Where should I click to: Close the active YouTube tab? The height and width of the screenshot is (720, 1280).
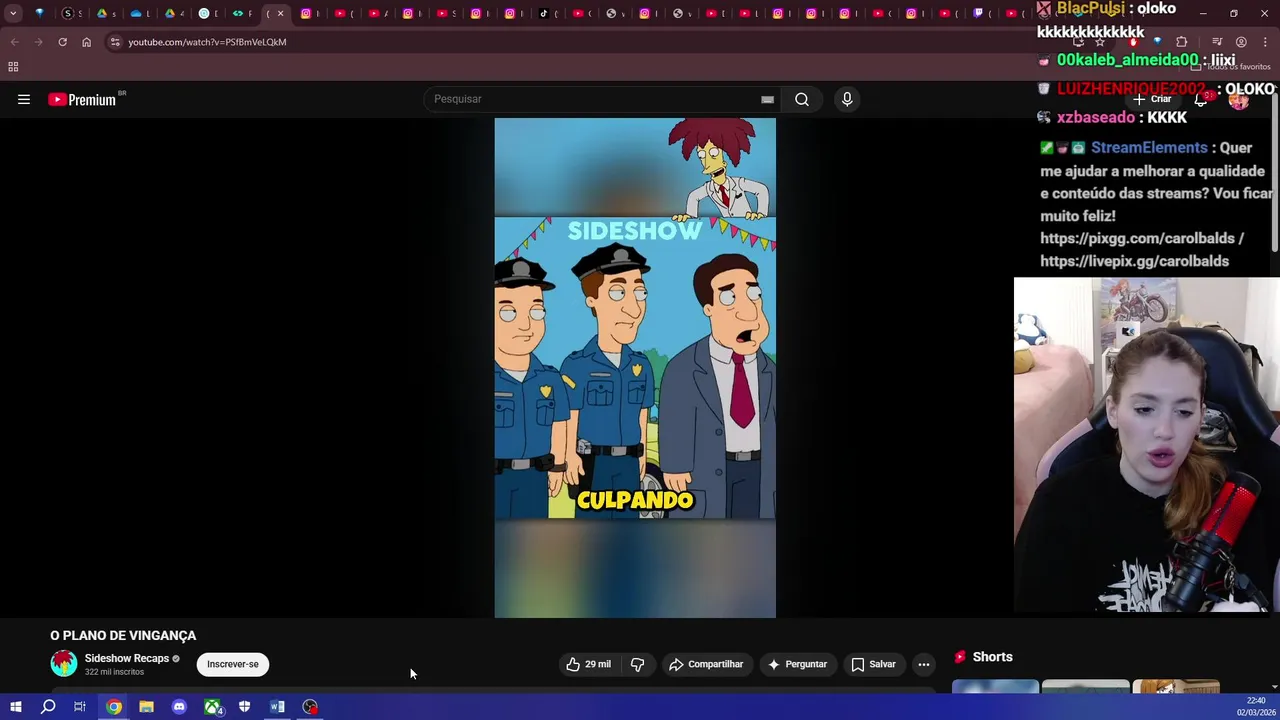pyautogui.click(x=280, y=13)
